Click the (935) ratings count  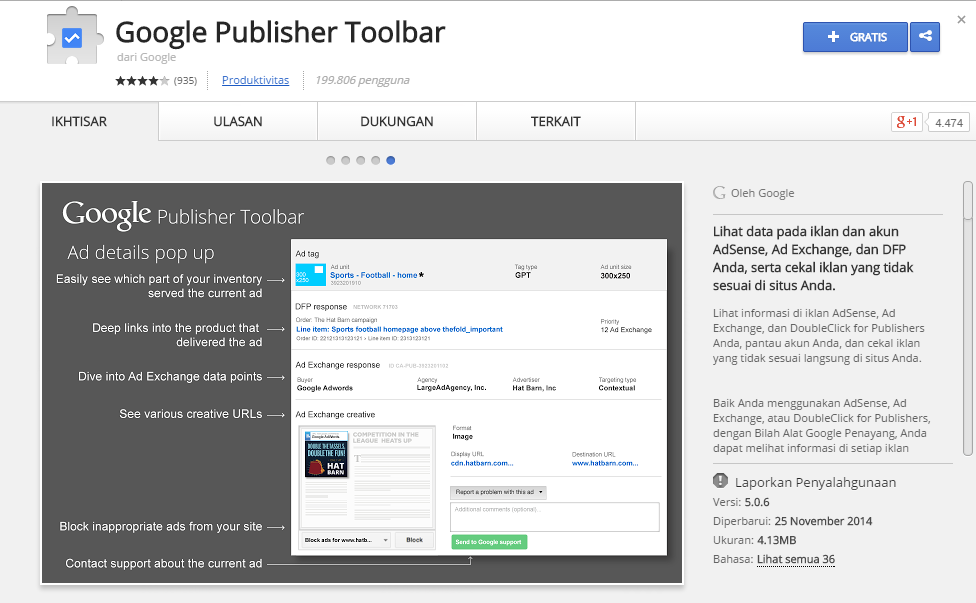(x=185, y=81)
